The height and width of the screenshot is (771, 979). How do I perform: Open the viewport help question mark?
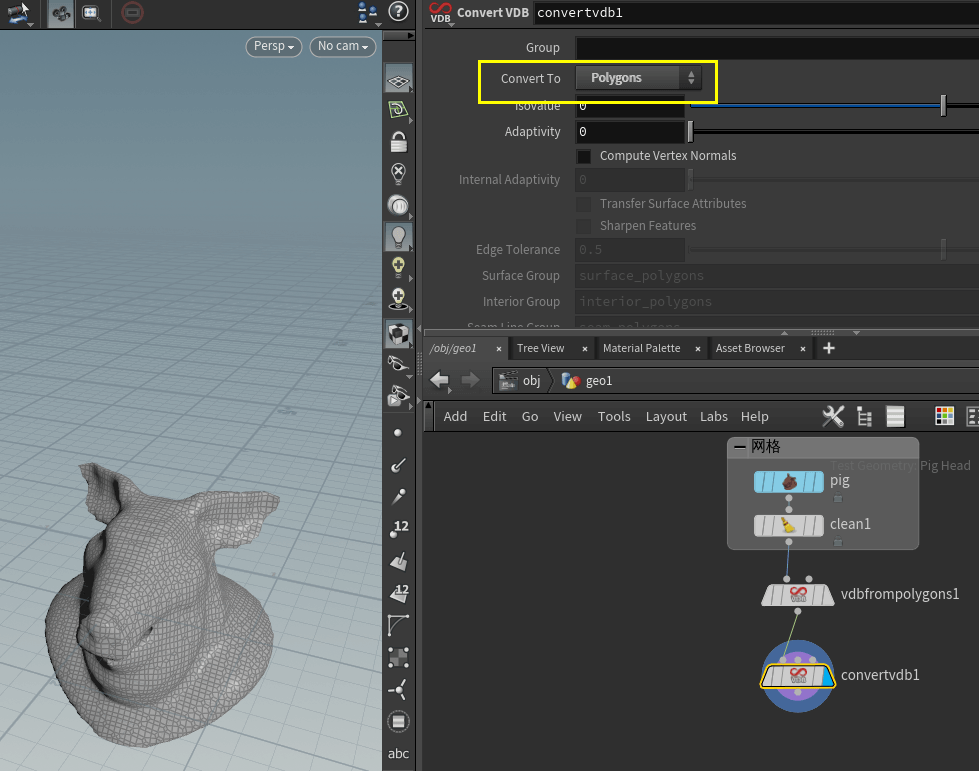tap(398, 12)
